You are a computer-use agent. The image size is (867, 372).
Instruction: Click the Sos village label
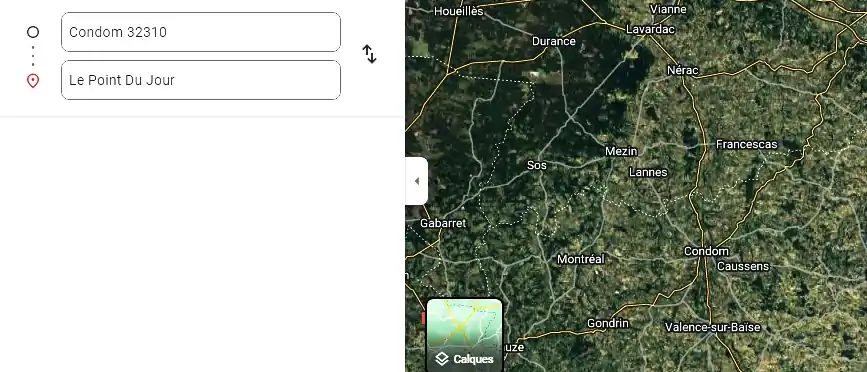[x=536, y=165]
